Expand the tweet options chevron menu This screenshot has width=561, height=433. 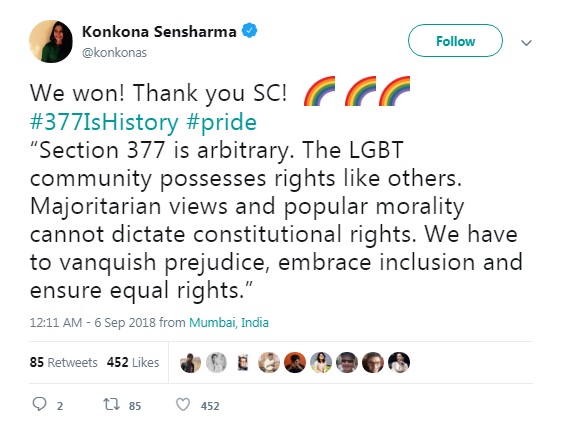point(526,43)
